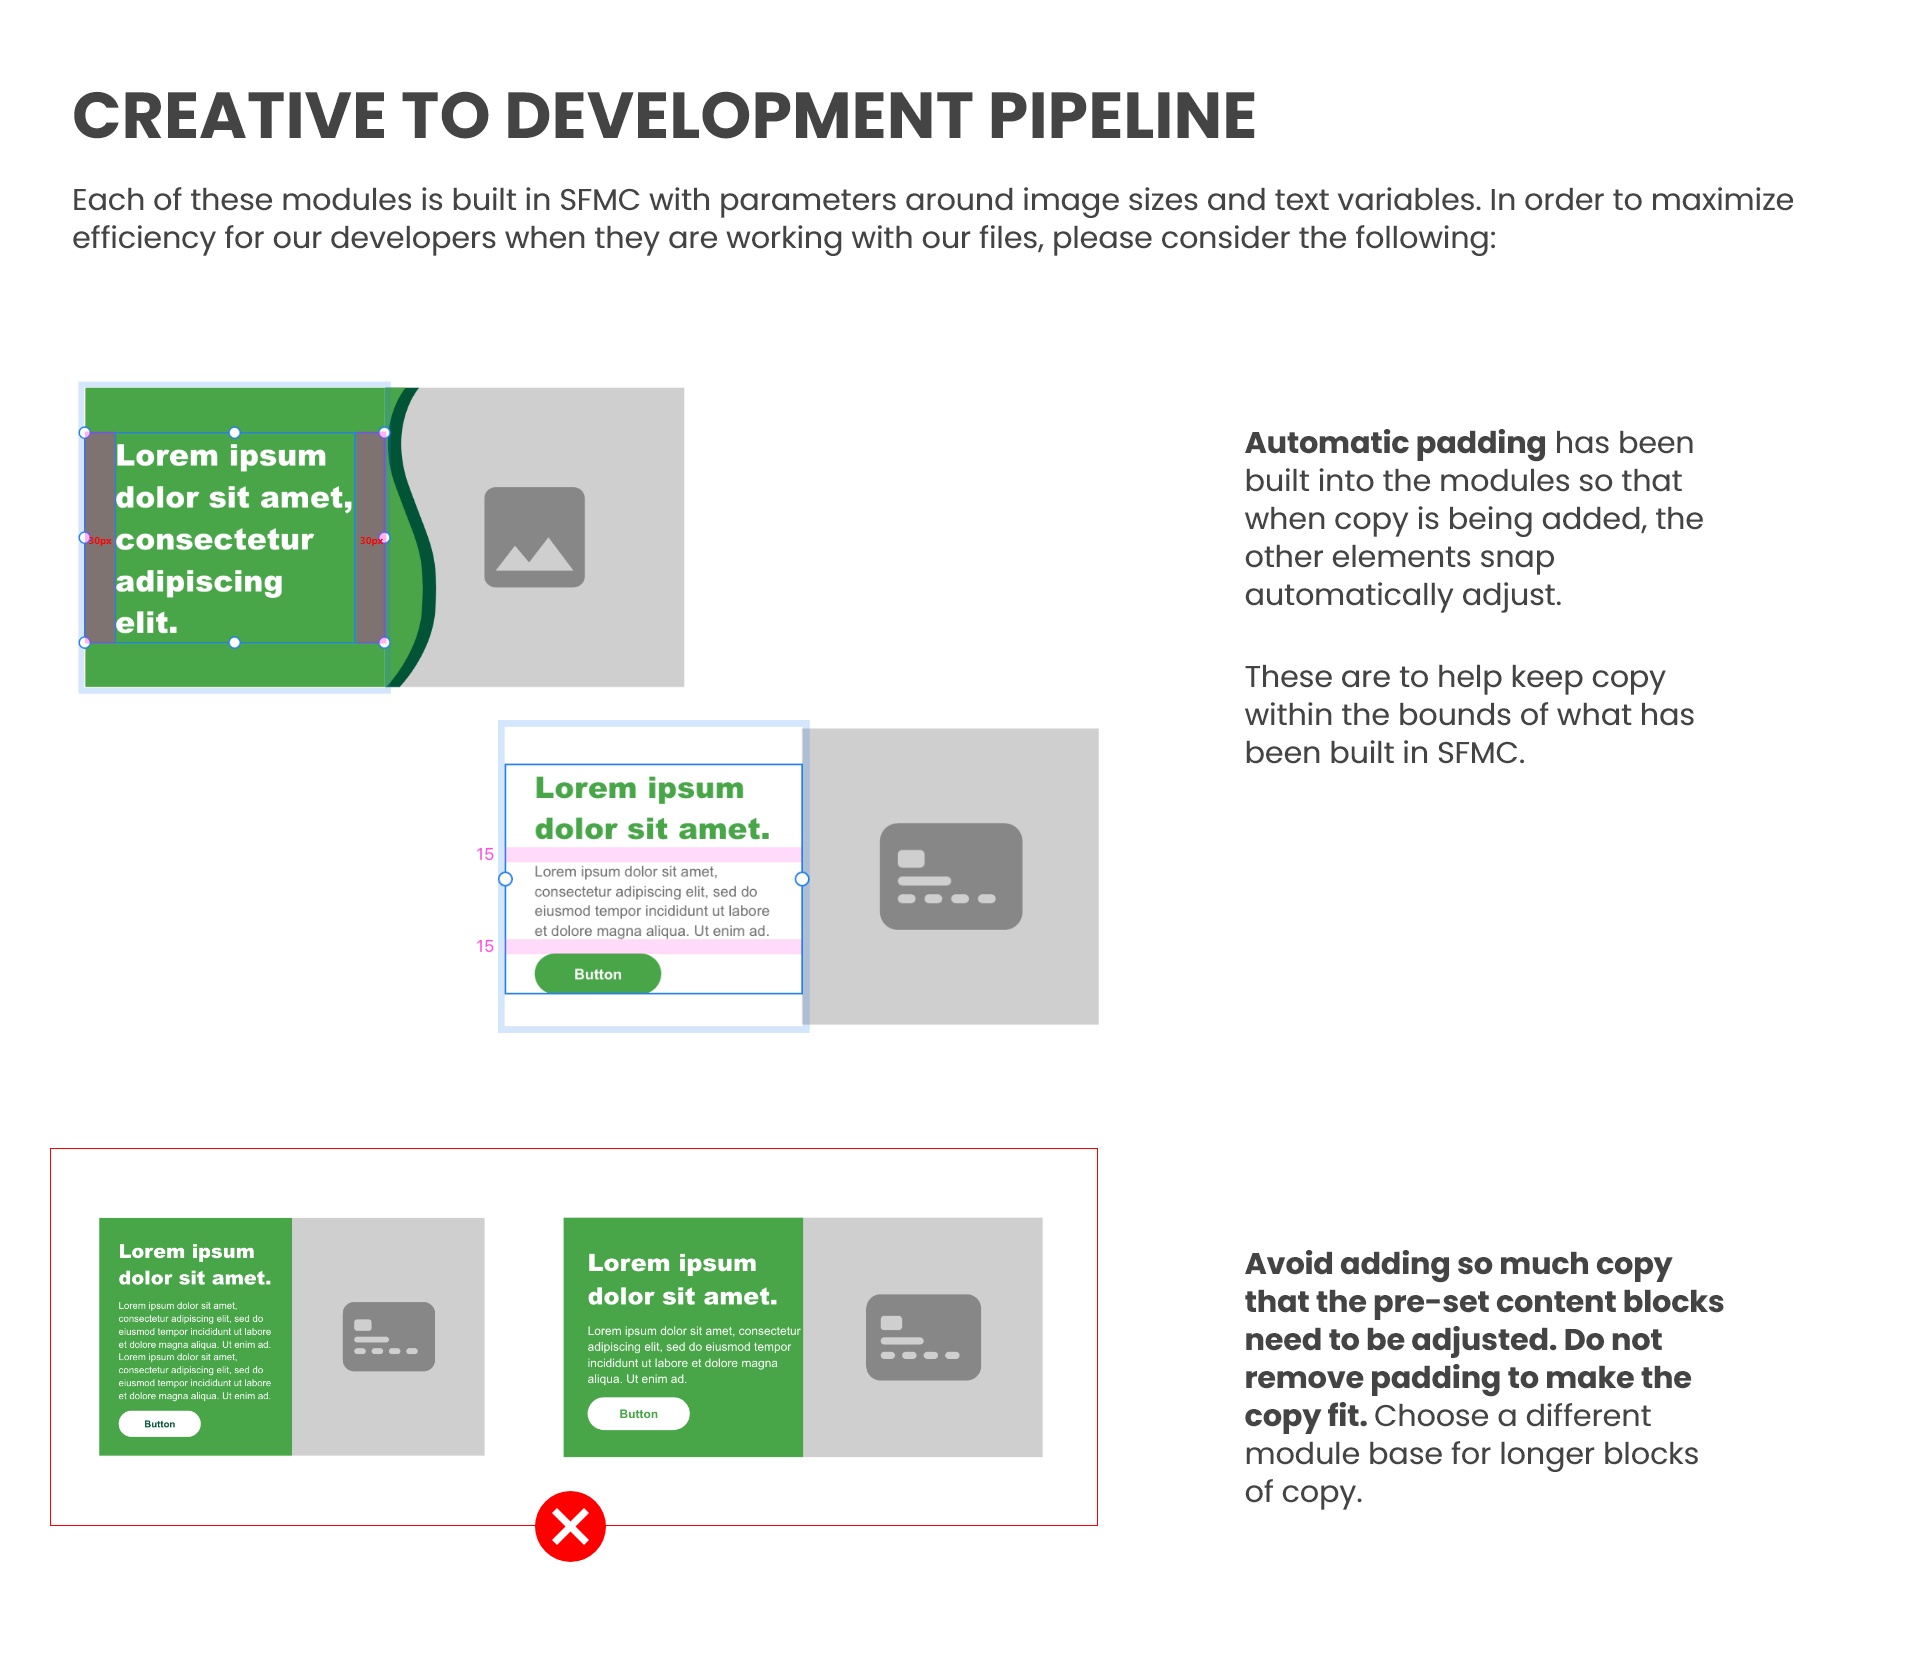Viewport: 1920px width, 1675px height.
Task: Click the 'CREATIVE TO DEVELOPMENT PIPELINE' title
Action: (x=663, y=115)
